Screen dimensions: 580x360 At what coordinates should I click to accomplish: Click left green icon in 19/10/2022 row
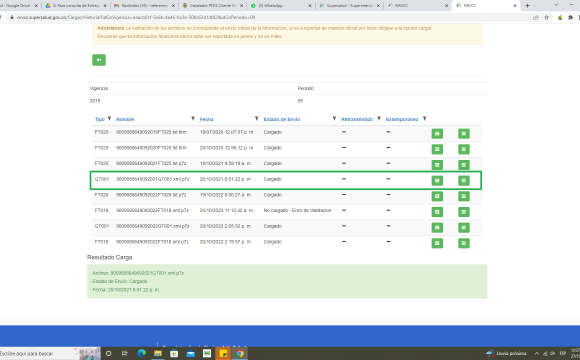tap(437, 196)
